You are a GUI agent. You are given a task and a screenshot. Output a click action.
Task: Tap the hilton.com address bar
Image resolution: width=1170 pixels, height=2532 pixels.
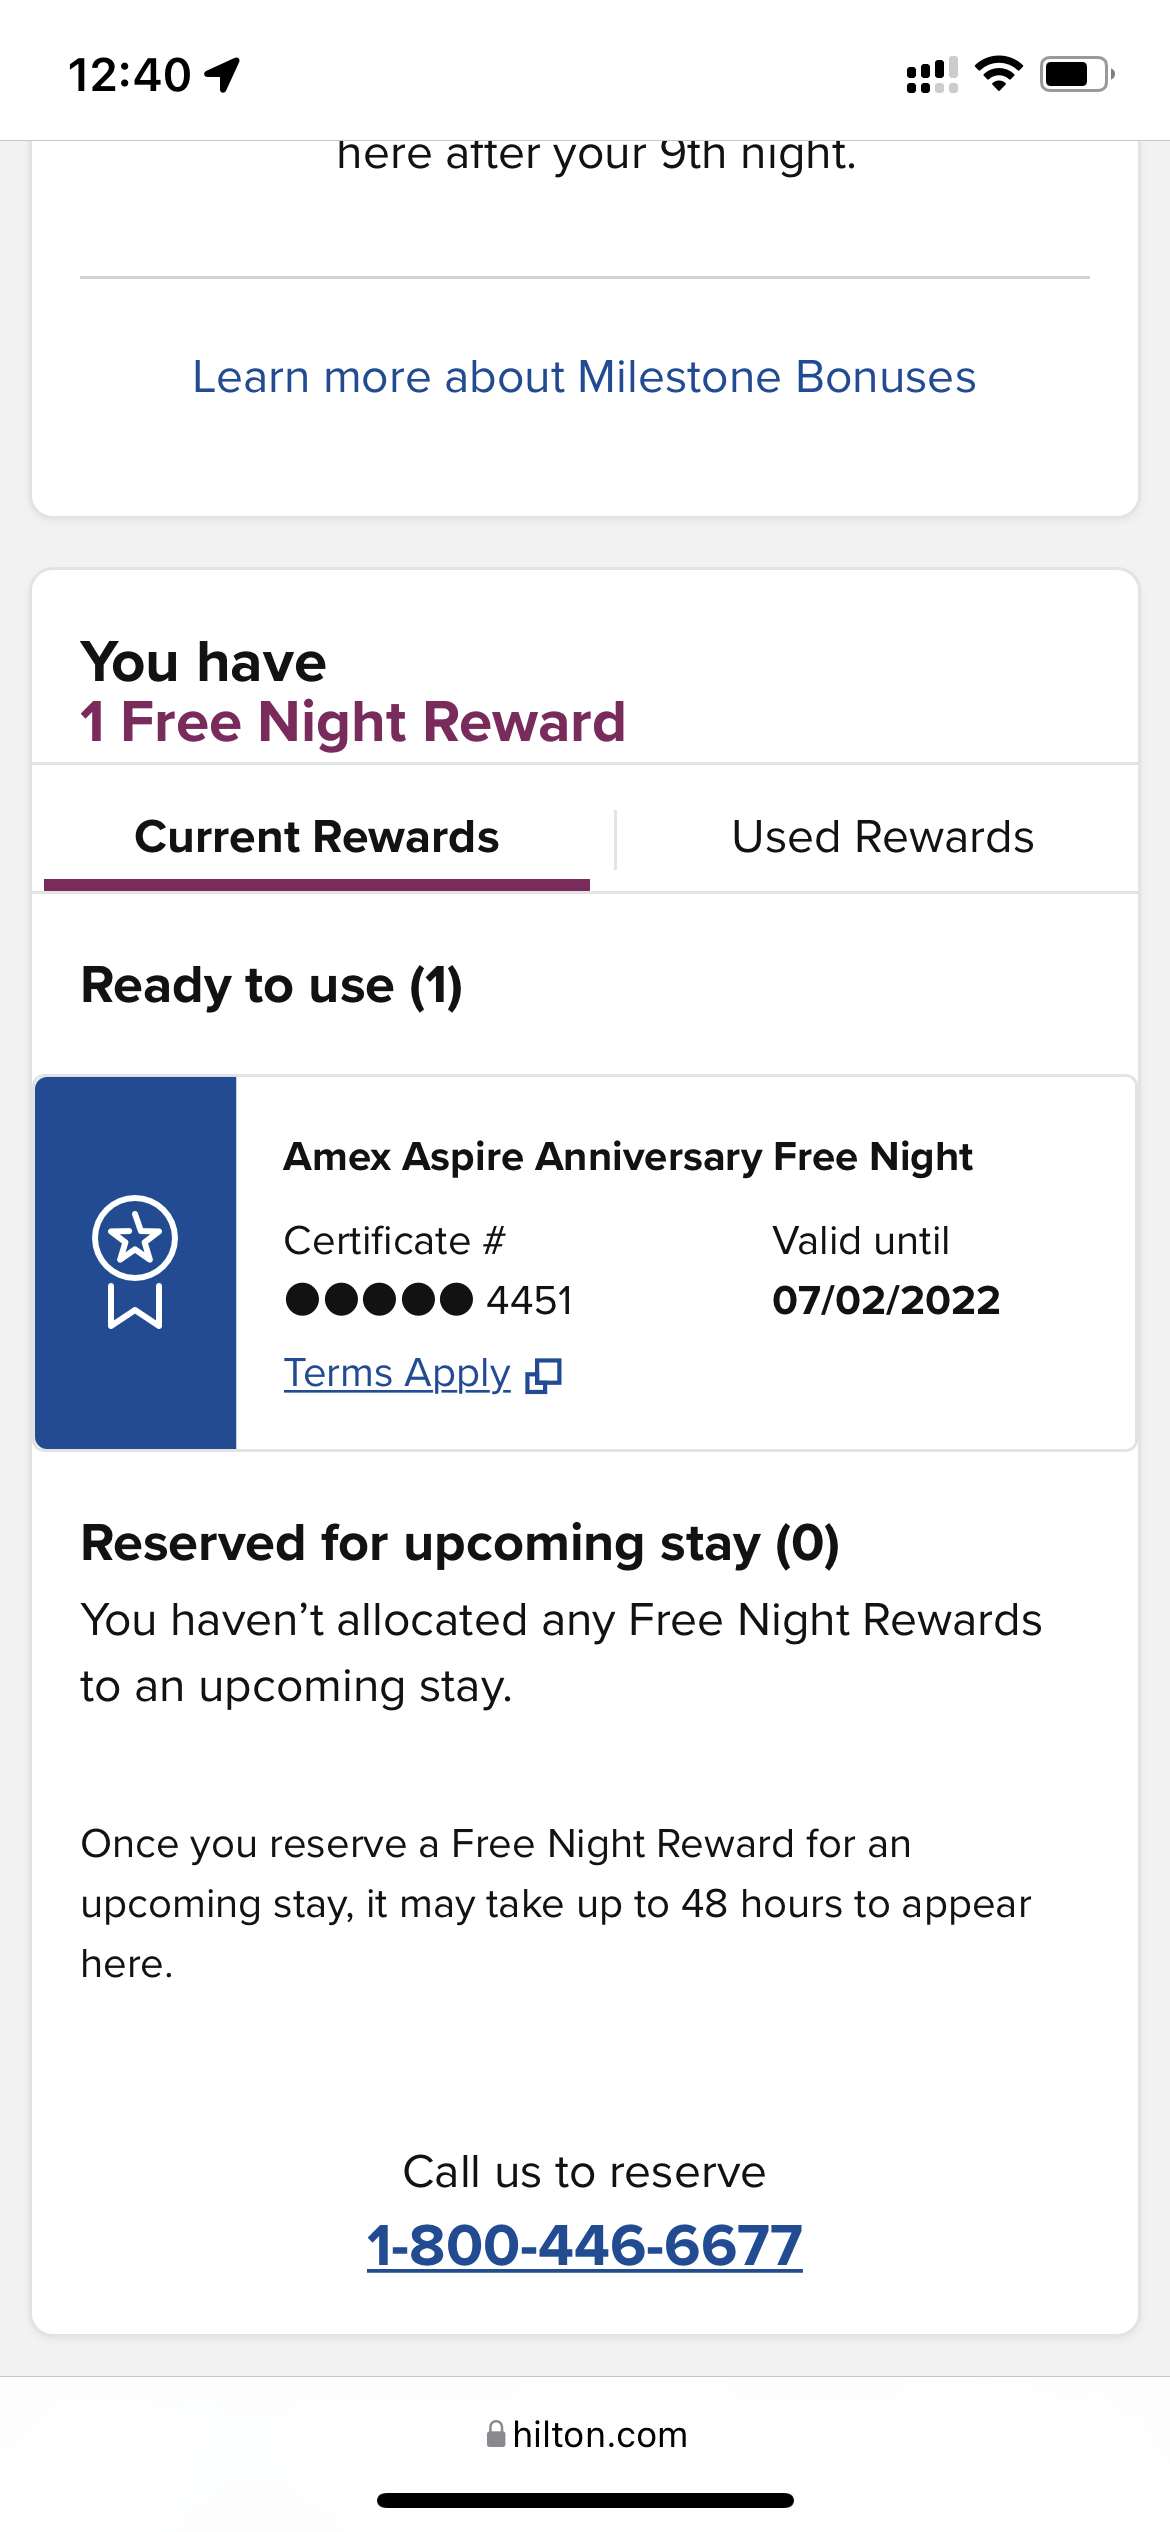[x=598, y=2434]
